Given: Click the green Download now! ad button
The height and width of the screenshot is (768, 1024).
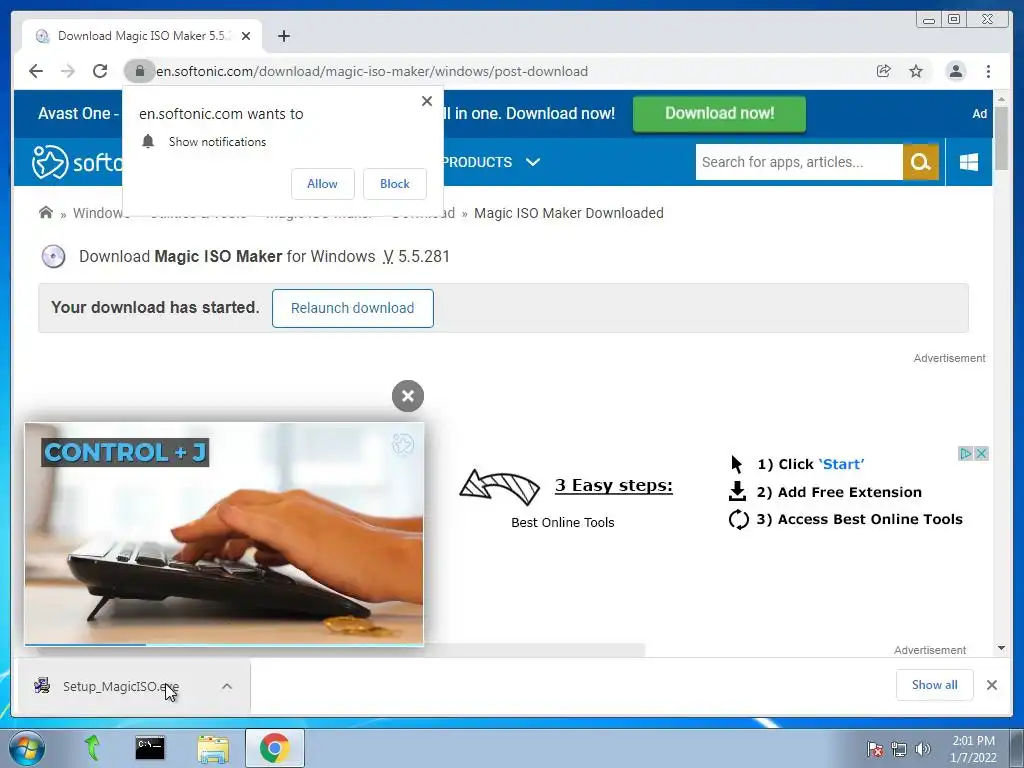Looking at the screenshot, I should pyautogui.click(x=719, y=114).
